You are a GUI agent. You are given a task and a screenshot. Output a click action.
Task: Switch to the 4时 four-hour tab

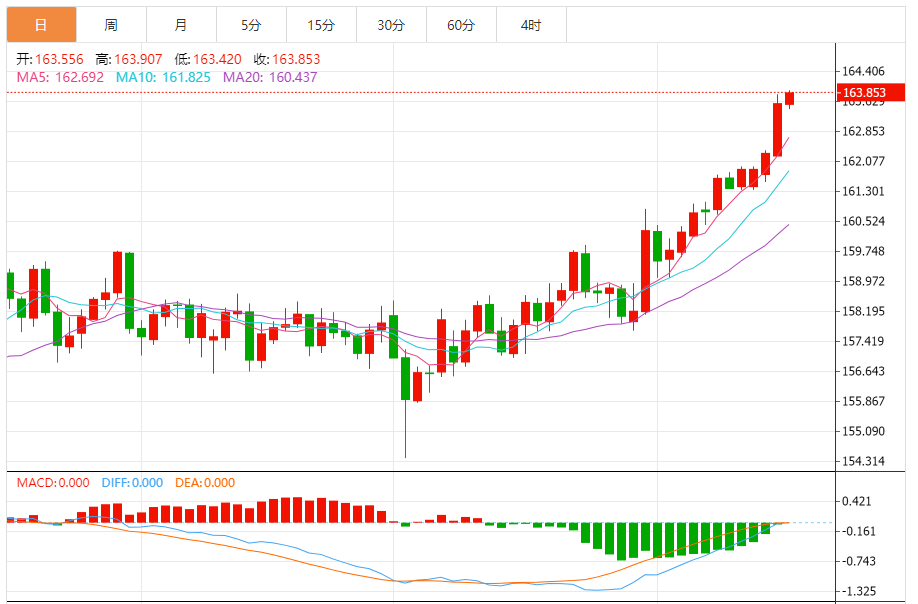click(x=531, y=25)
